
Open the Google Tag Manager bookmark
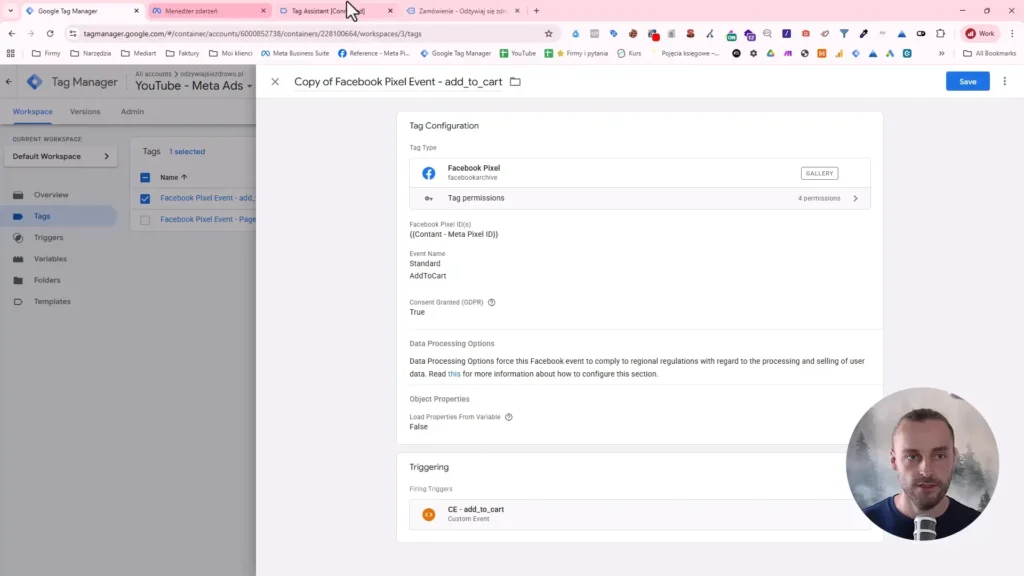(x=455, y=54)
